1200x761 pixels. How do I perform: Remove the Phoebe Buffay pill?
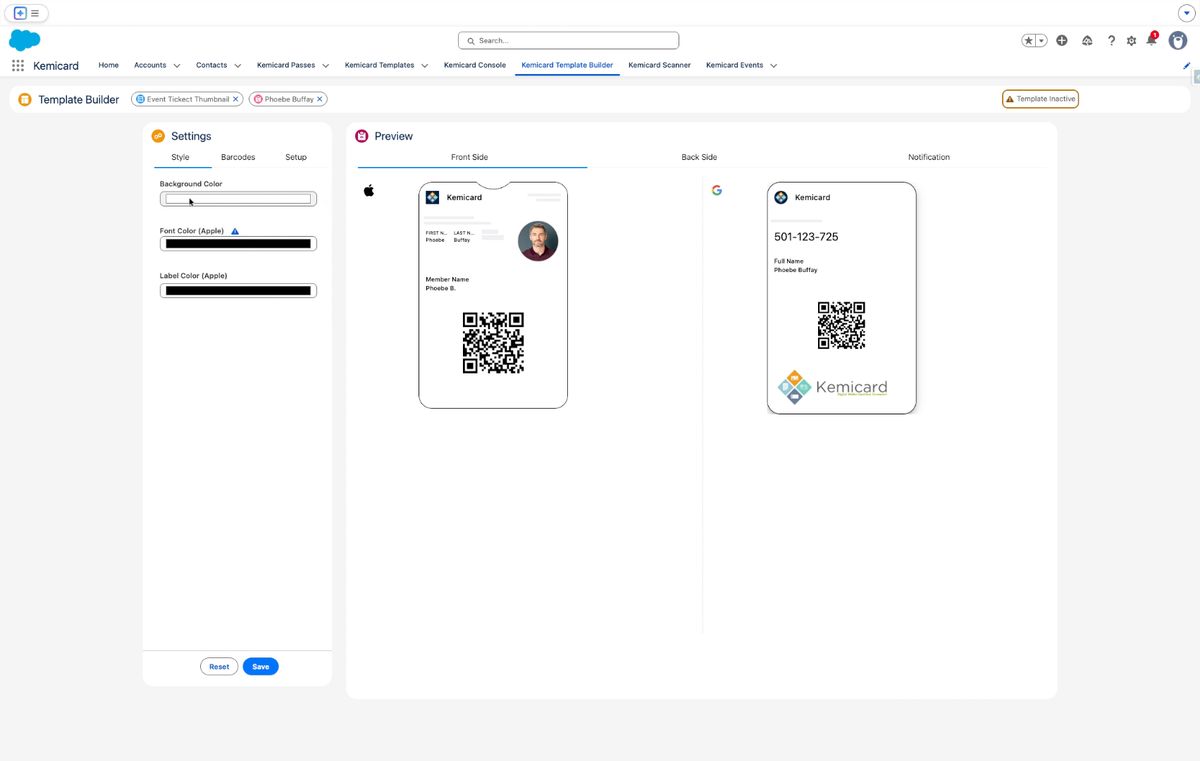[x=320, y=99]
